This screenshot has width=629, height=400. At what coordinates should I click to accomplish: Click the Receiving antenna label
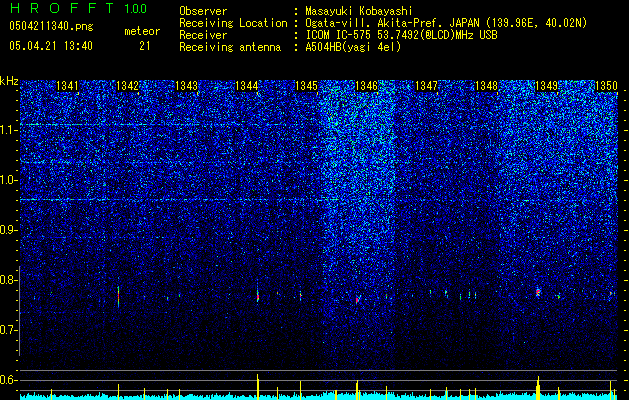[x=230, y=47]
